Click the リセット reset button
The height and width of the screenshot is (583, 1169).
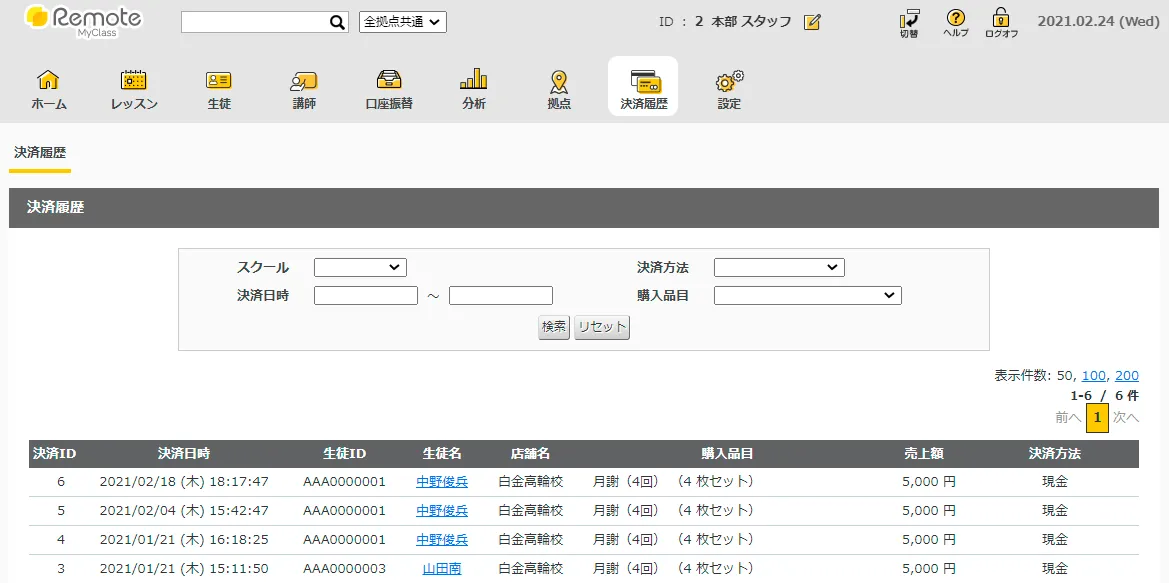pyautogui.click(x=602, y=327)
